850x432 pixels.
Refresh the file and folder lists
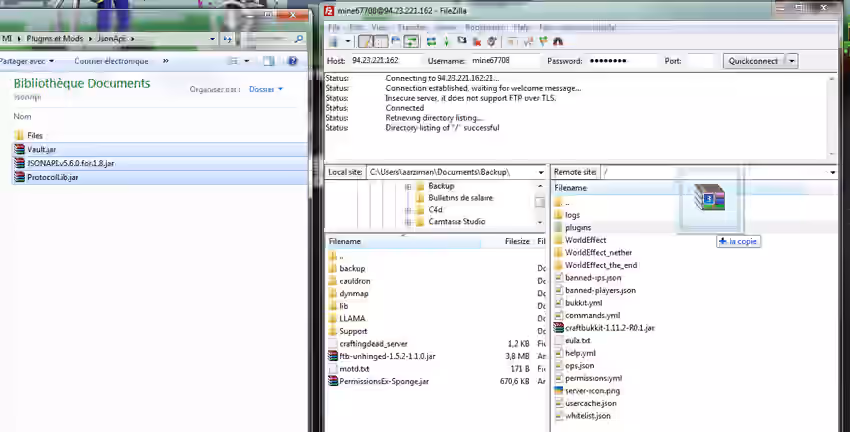(x=432, y=42)
